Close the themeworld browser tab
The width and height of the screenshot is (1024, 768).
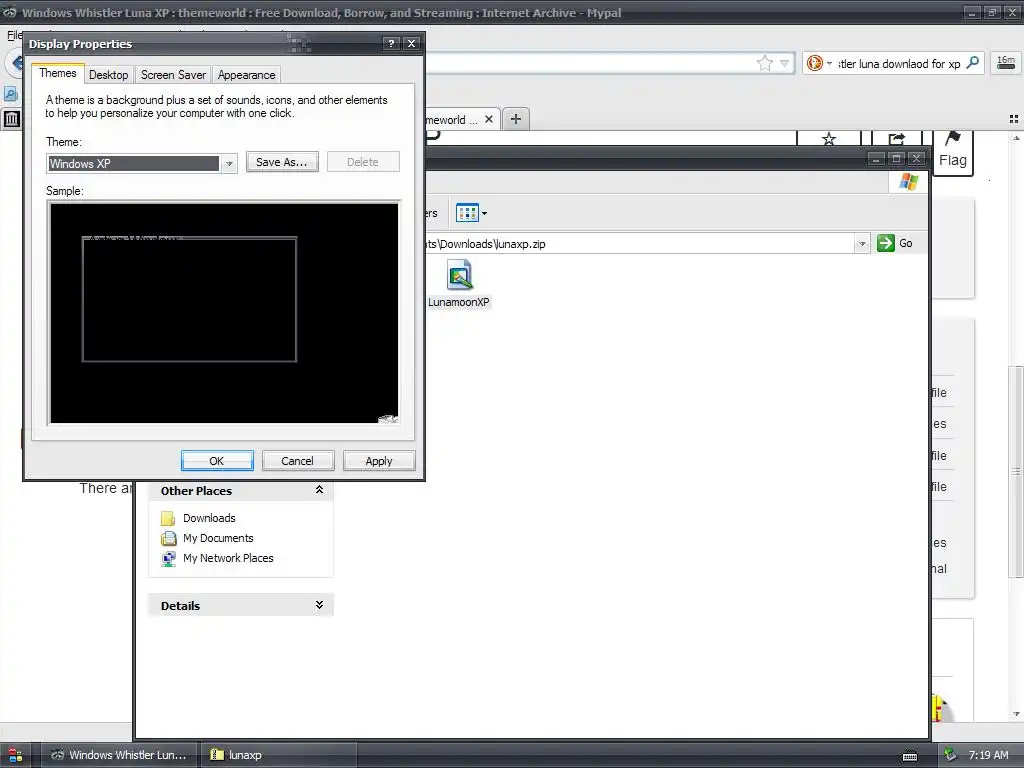coord(488,120)
